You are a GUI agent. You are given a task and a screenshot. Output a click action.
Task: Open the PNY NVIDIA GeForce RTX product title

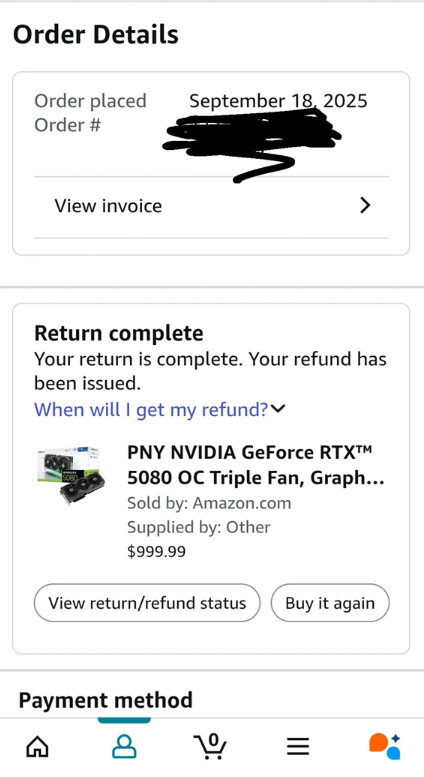[x=256, y=465]
